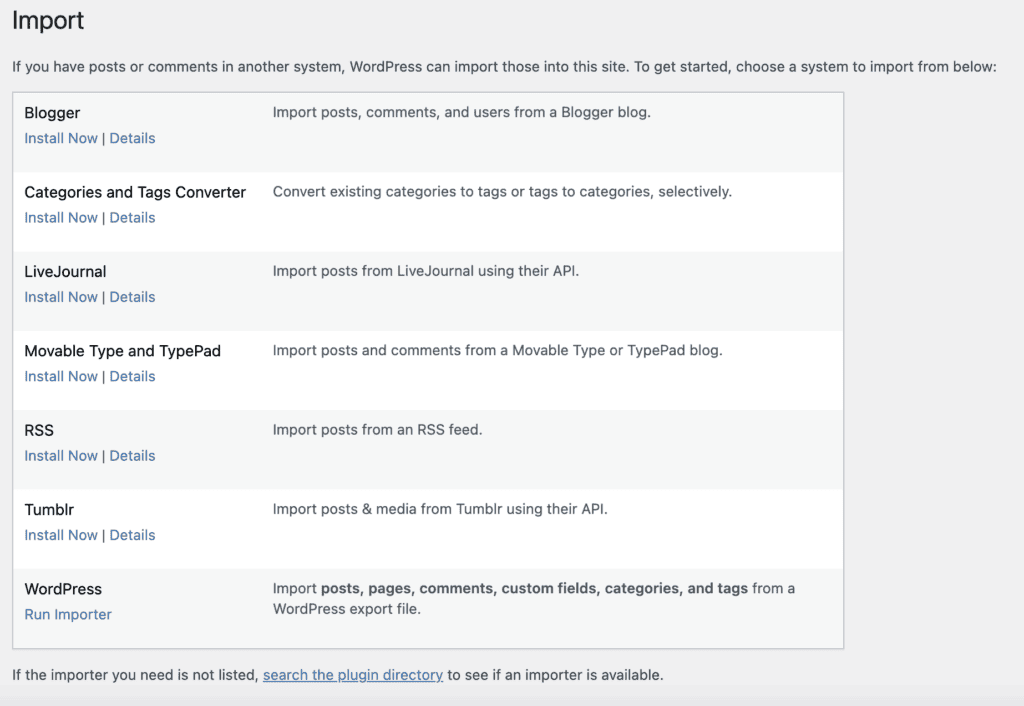View Details for Categories and Tags Converter
Image resolution: width=1024 pixels, height=706 pixels.
coord(132,217)
